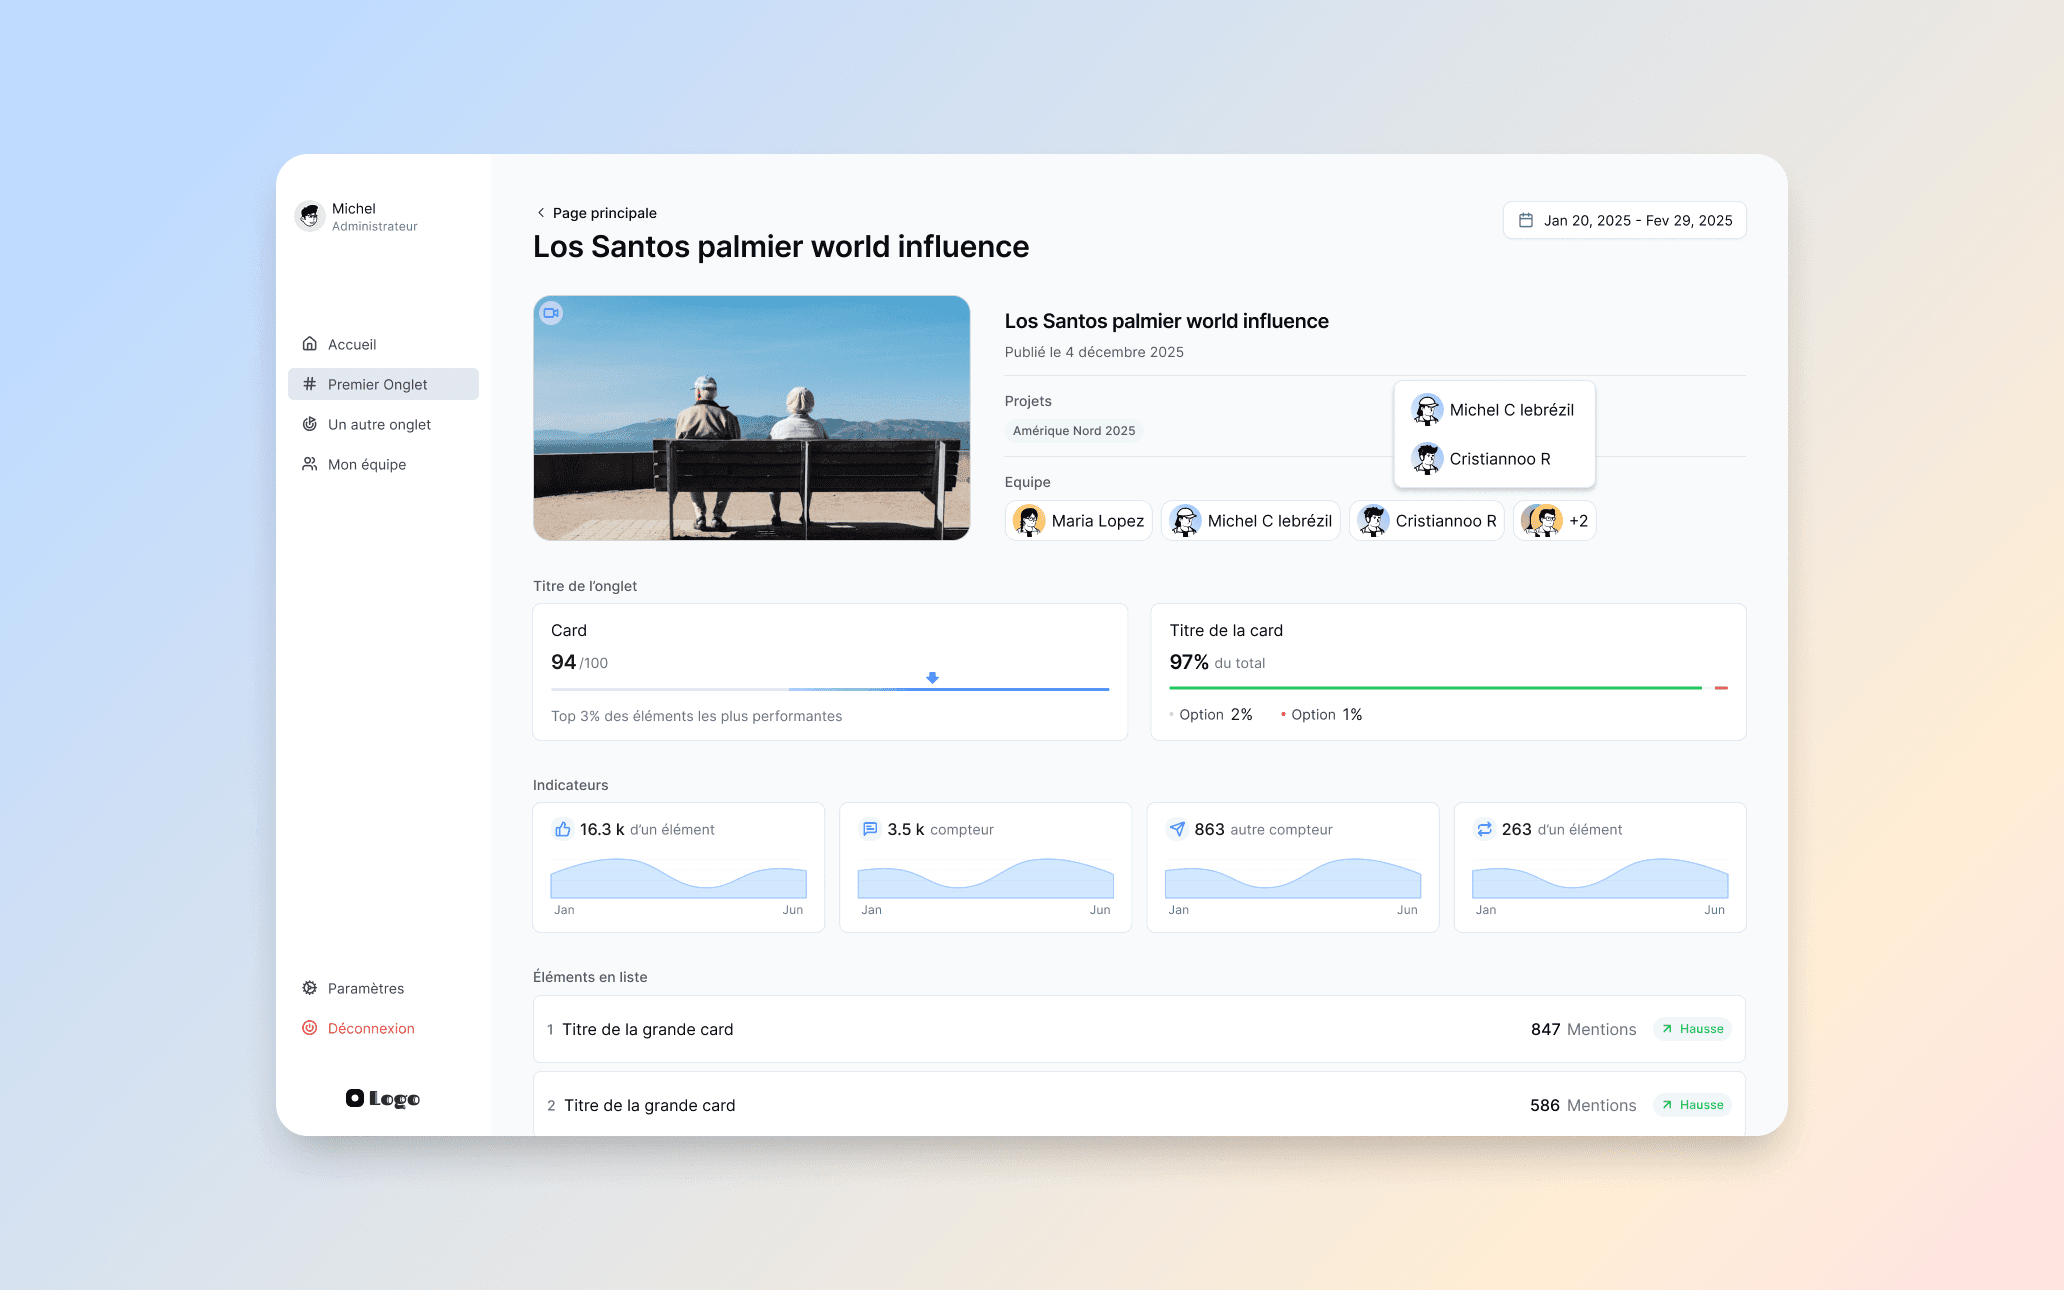Screen dimensions: 2064x1290
Task: Click the paper plane icon in 863 card
Action: (1177, 829)
